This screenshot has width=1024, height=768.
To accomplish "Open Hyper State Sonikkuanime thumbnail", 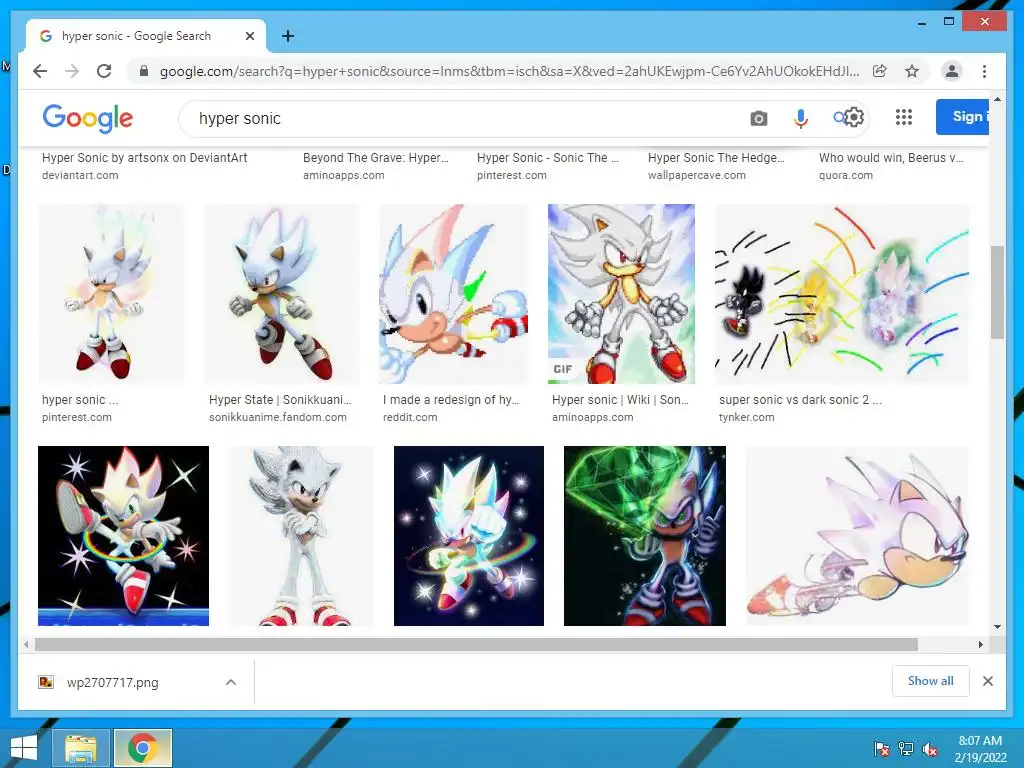I will click(x=281, y=294).
